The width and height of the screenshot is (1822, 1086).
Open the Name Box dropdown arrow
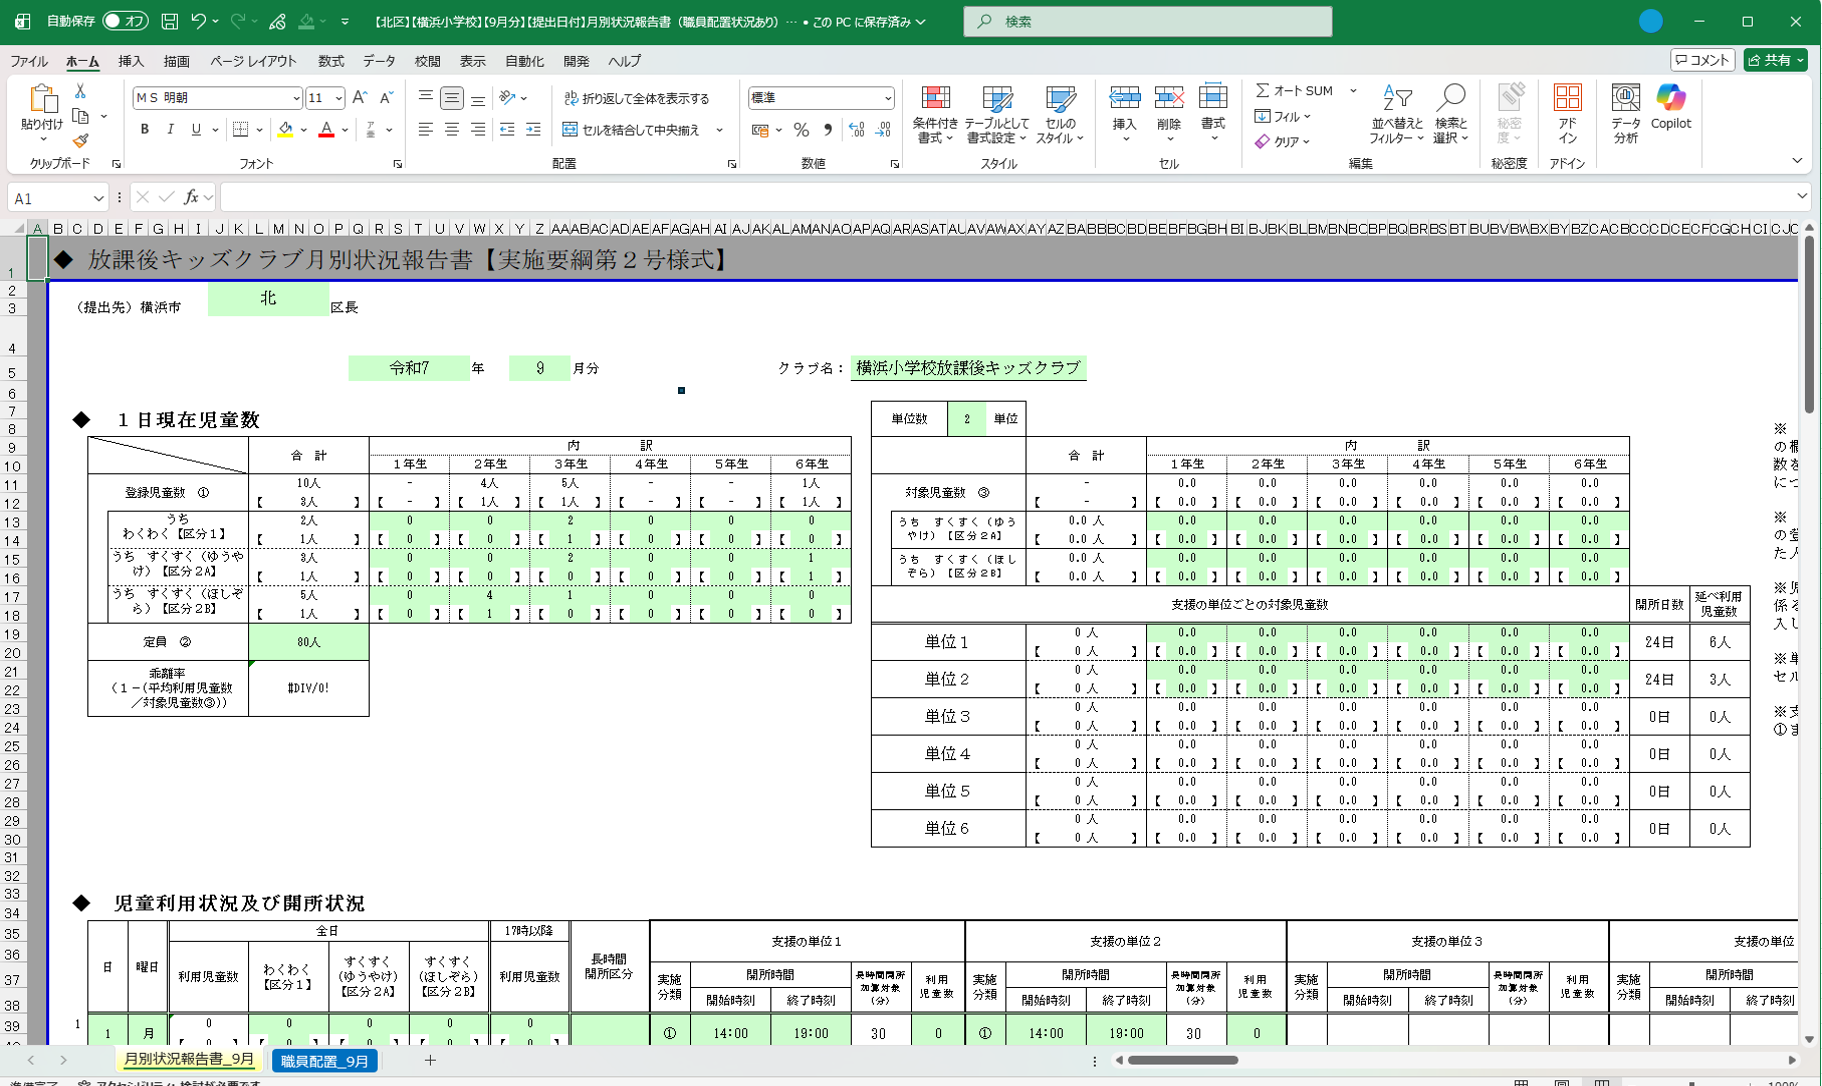(98, 198)
